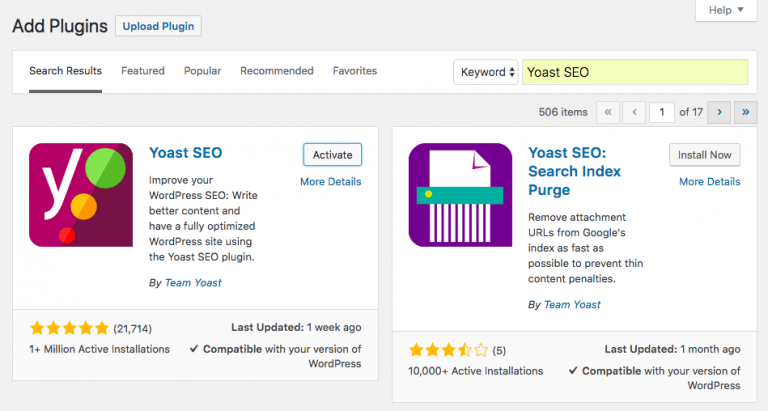
Task: Click the previous page arrow
Action: coord(633,113)
